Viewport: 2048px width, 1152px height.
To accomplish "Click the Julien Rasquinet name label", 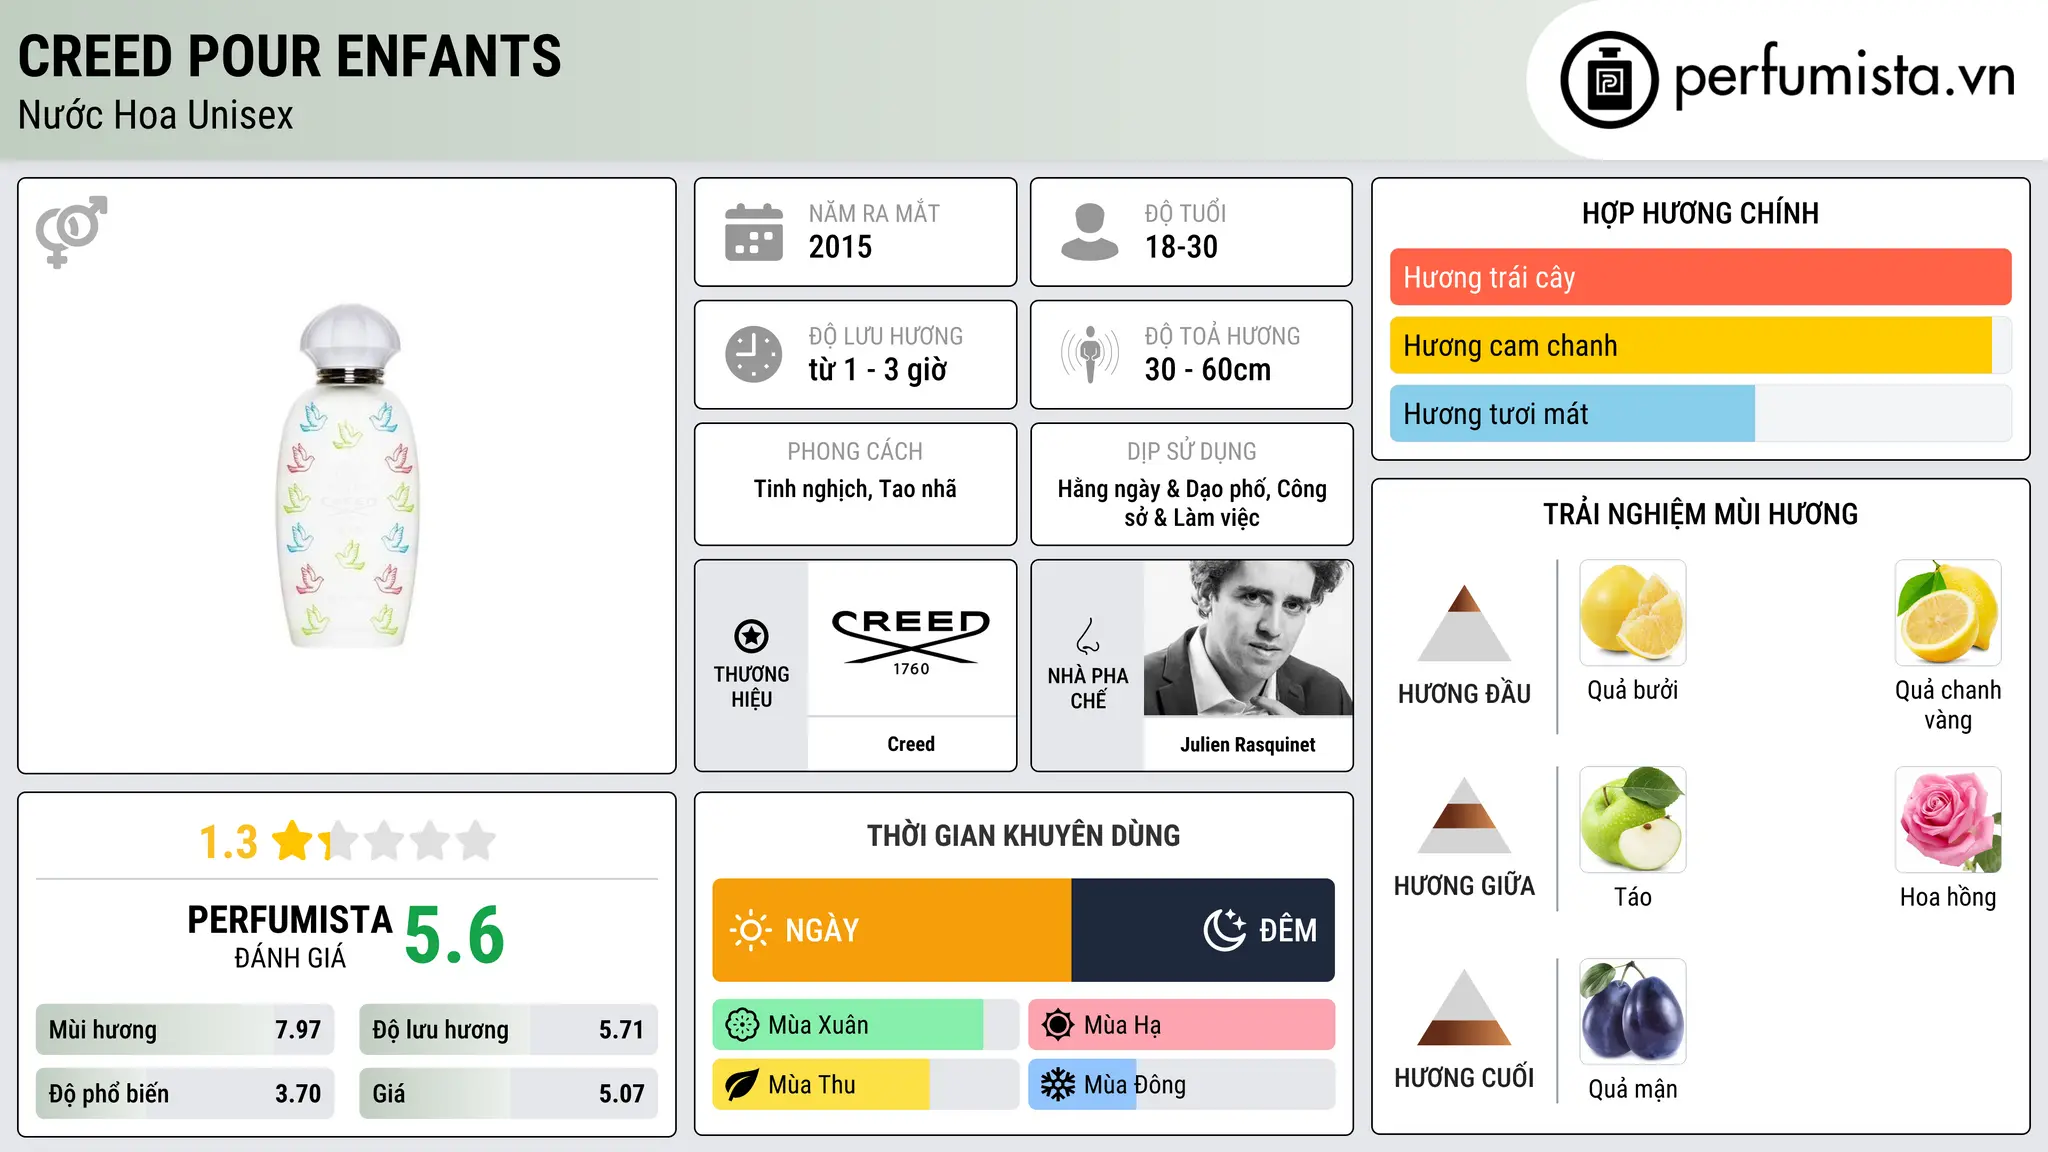I will click(x=1248, y=744).
